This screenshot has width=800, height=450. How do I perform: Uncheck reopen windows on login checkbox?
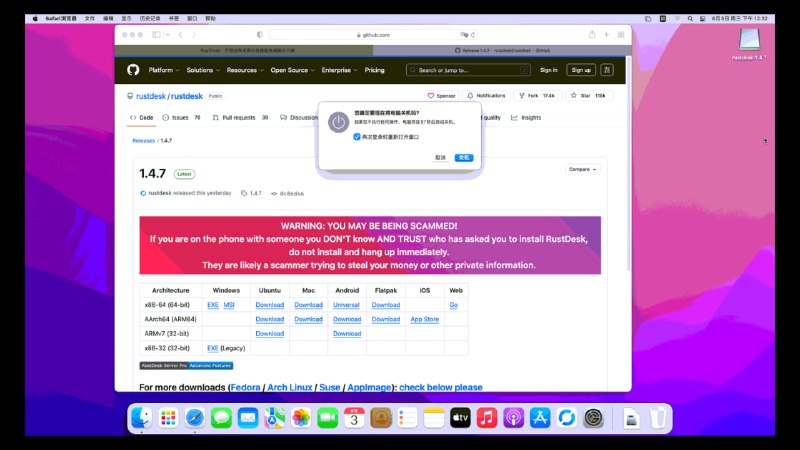(357, 137)
